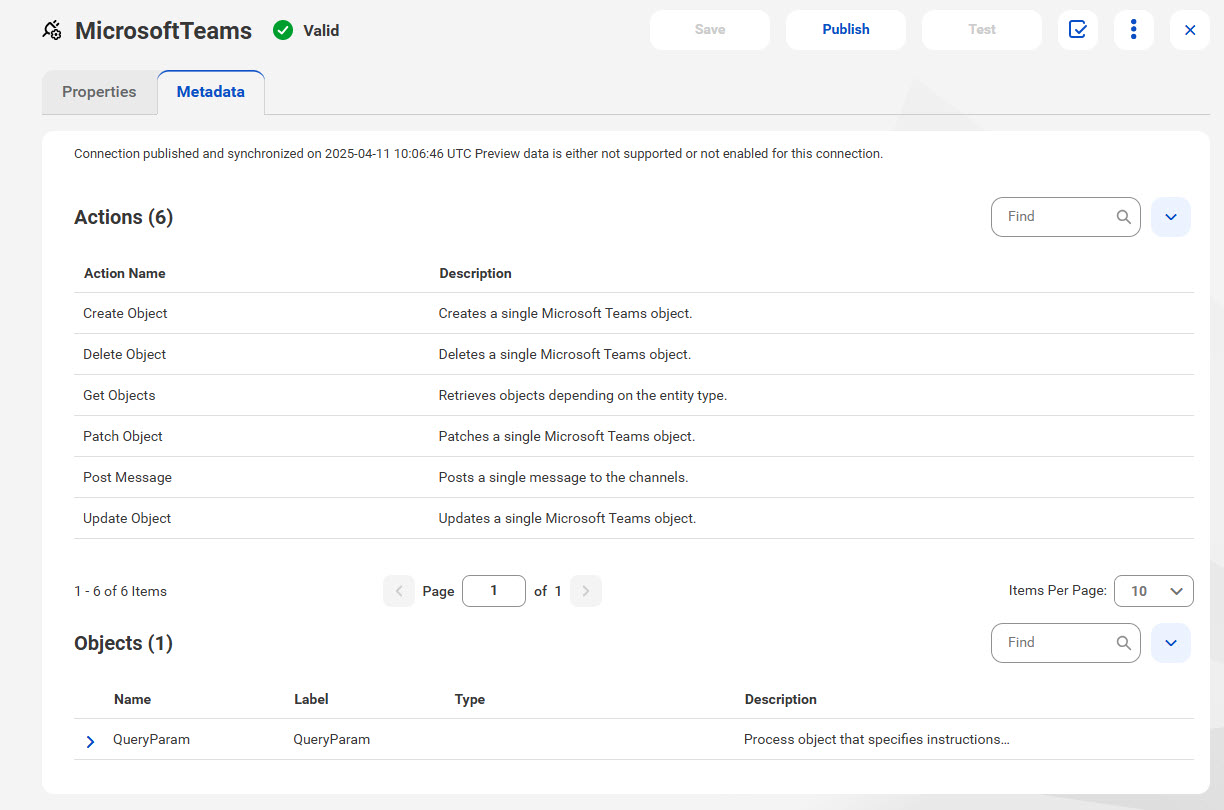Click the Test button
The height and width of the screenshot is (810, 1224).
pyautogui.click(x=982, y=30)
